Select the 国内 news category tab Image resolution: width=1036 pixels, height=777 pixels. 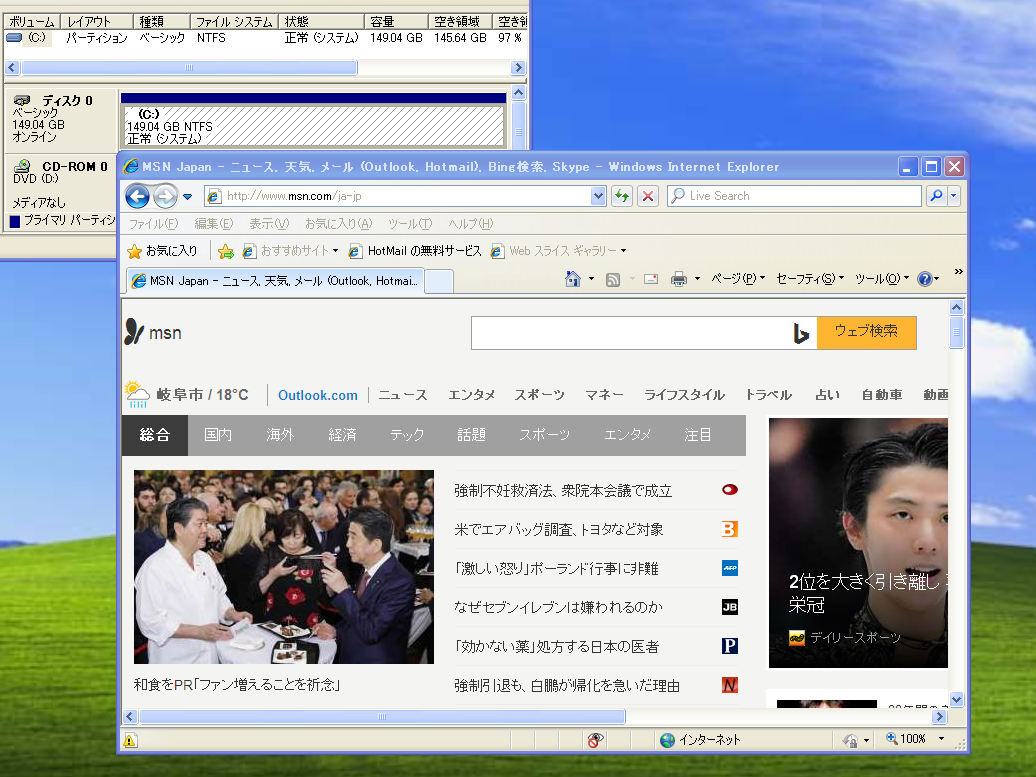click(218, 435)
